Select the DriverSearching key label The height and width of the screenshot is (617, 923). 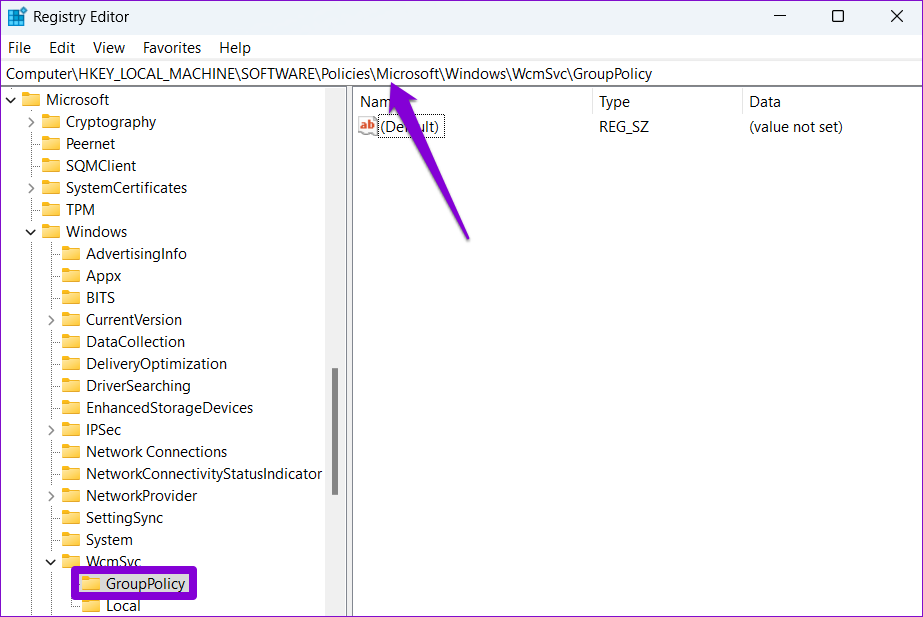point(138,386)
